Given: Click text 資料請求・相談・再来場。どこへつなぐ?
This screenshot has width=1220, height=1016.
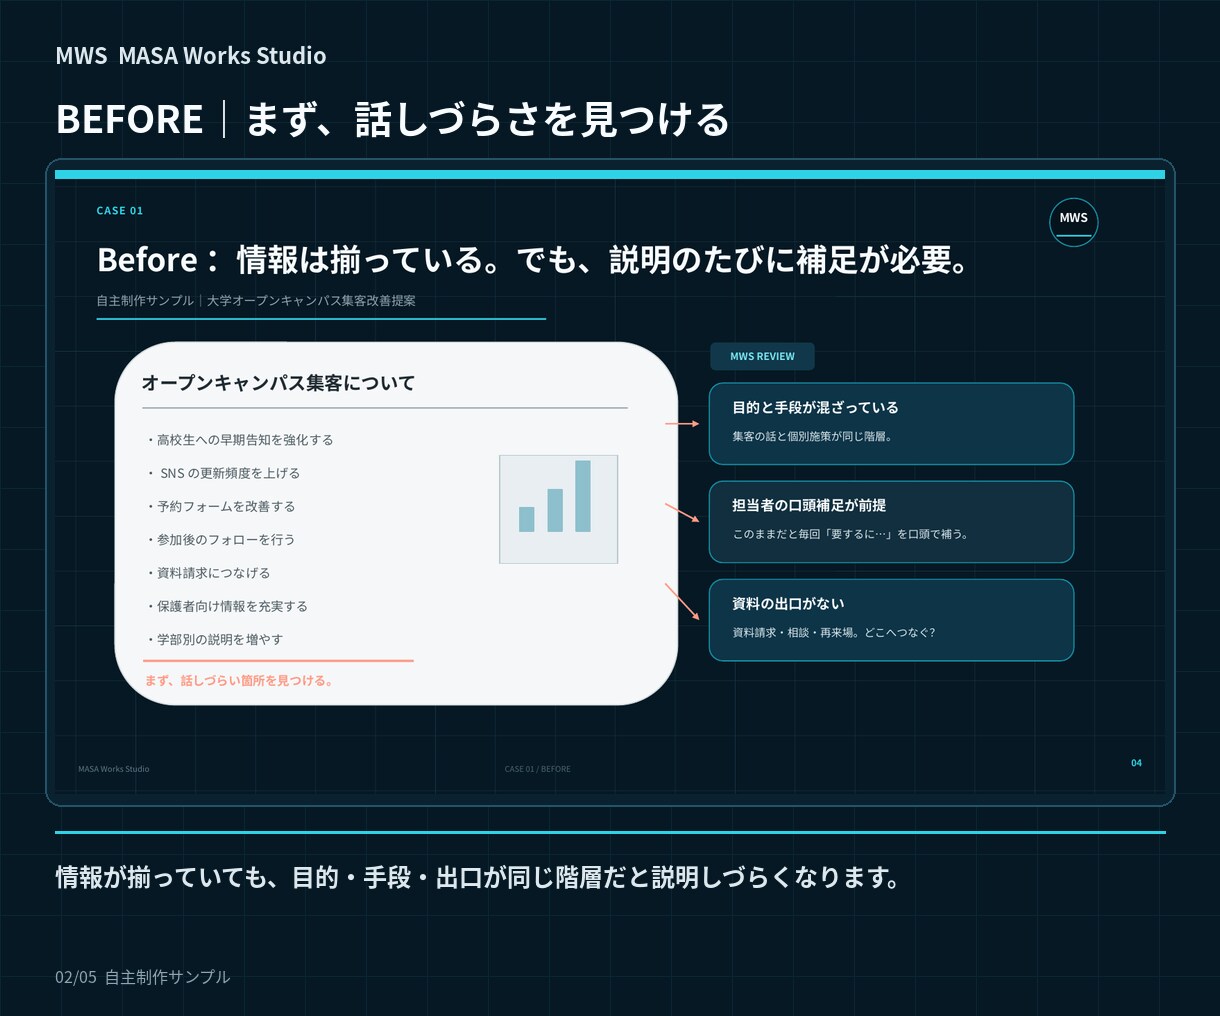Looking at the screenshot, I should point(834,633).
